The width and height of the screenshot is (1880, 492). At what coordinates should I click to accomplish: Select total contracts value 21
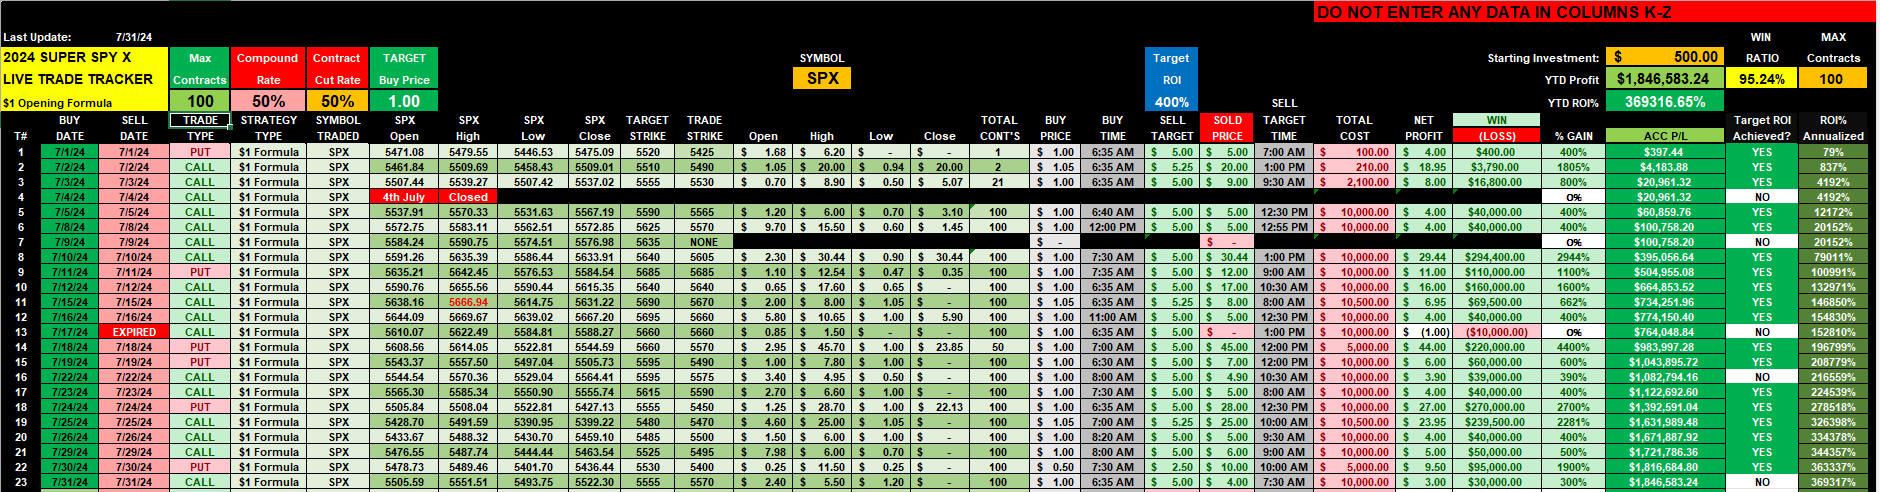point(998,182)
